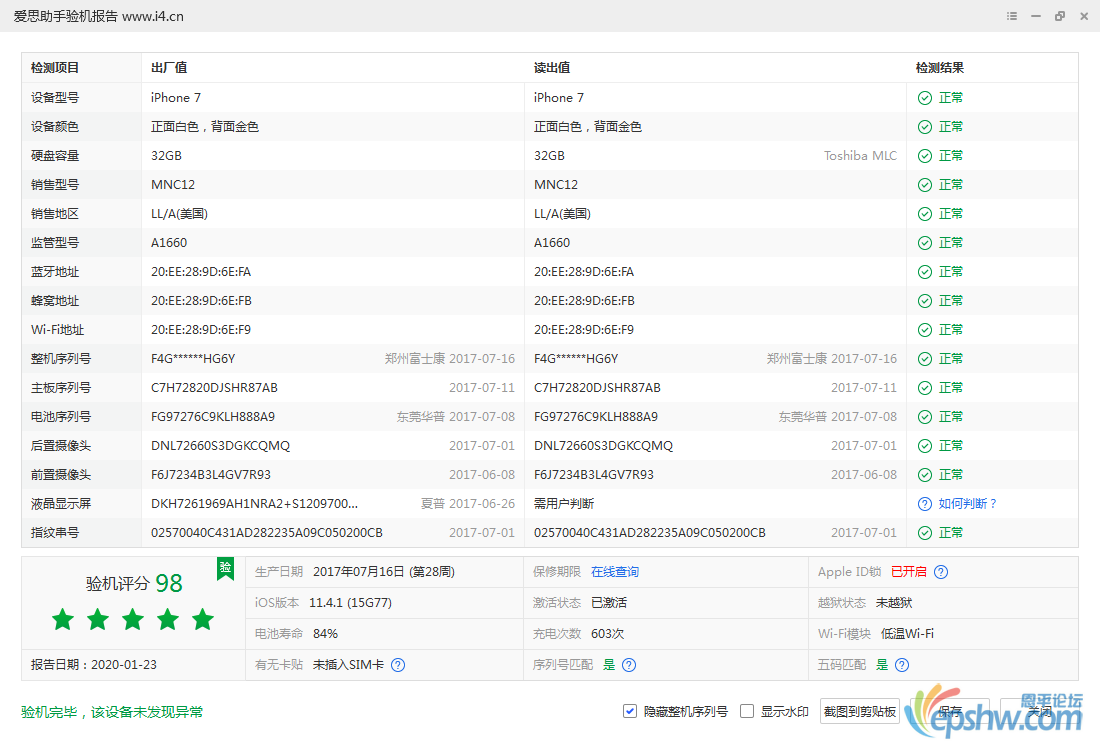
Task: Click the 设备颜色 正常 check icon
Action: click(x=925, y=126)
